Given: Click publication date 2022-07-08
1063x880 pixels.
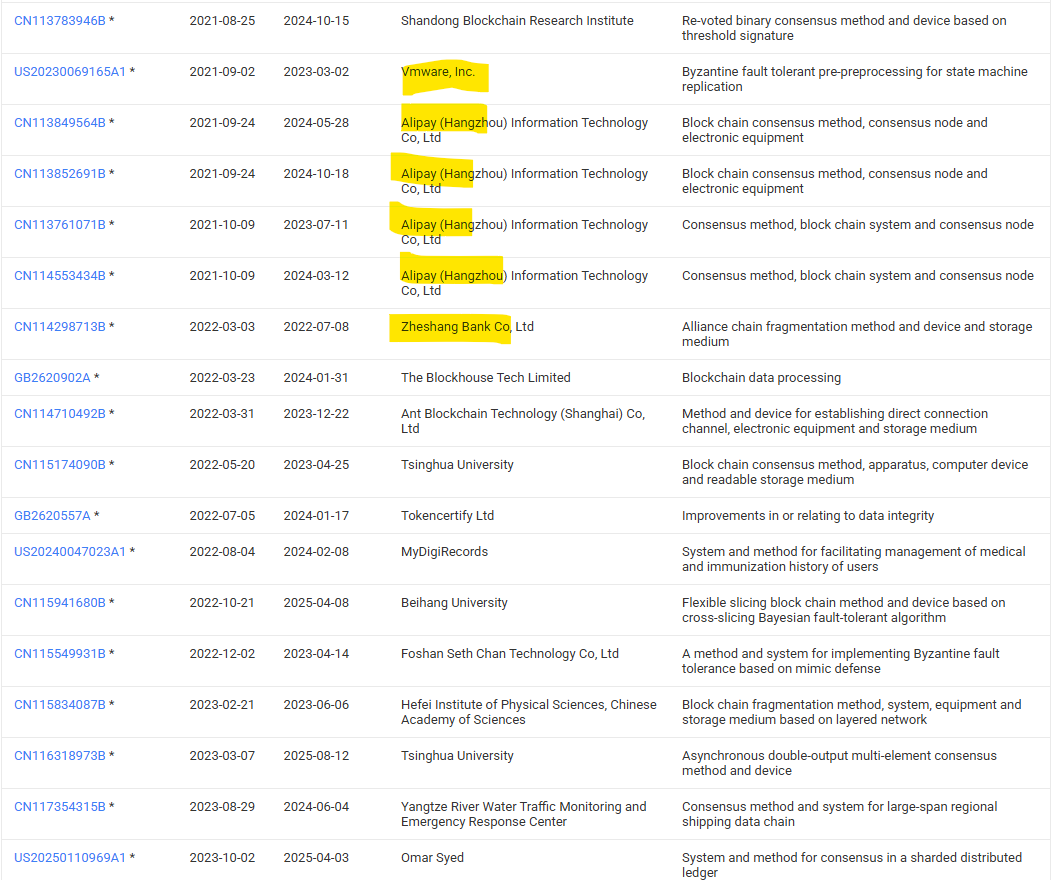Looking at the screenshot, I should pyautogui.click(x=316, y=327).
